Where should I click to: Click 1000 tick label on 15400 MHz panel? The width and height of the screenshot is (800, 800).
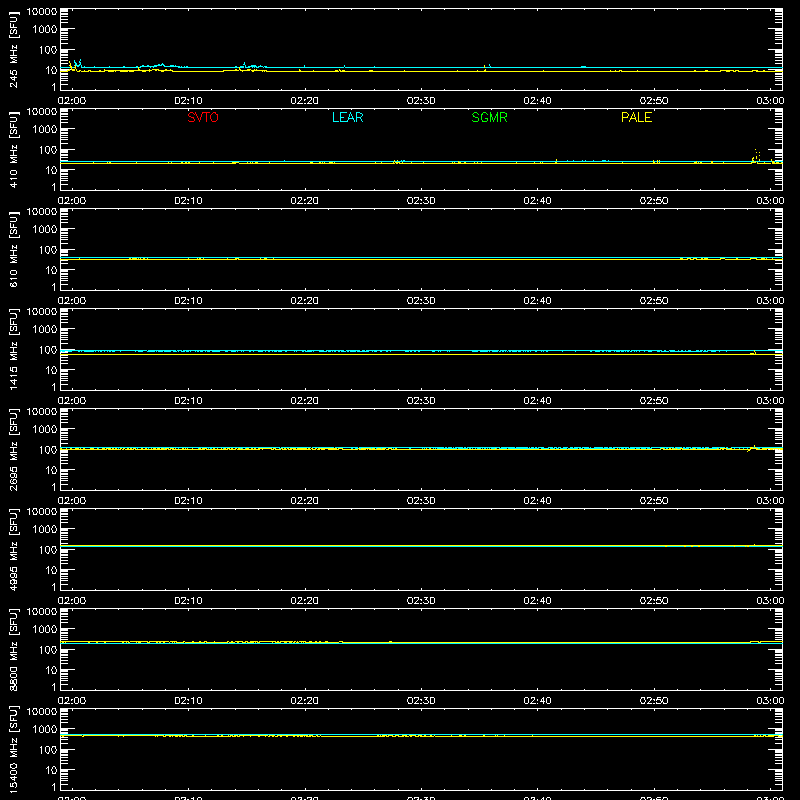click(45, 730)
